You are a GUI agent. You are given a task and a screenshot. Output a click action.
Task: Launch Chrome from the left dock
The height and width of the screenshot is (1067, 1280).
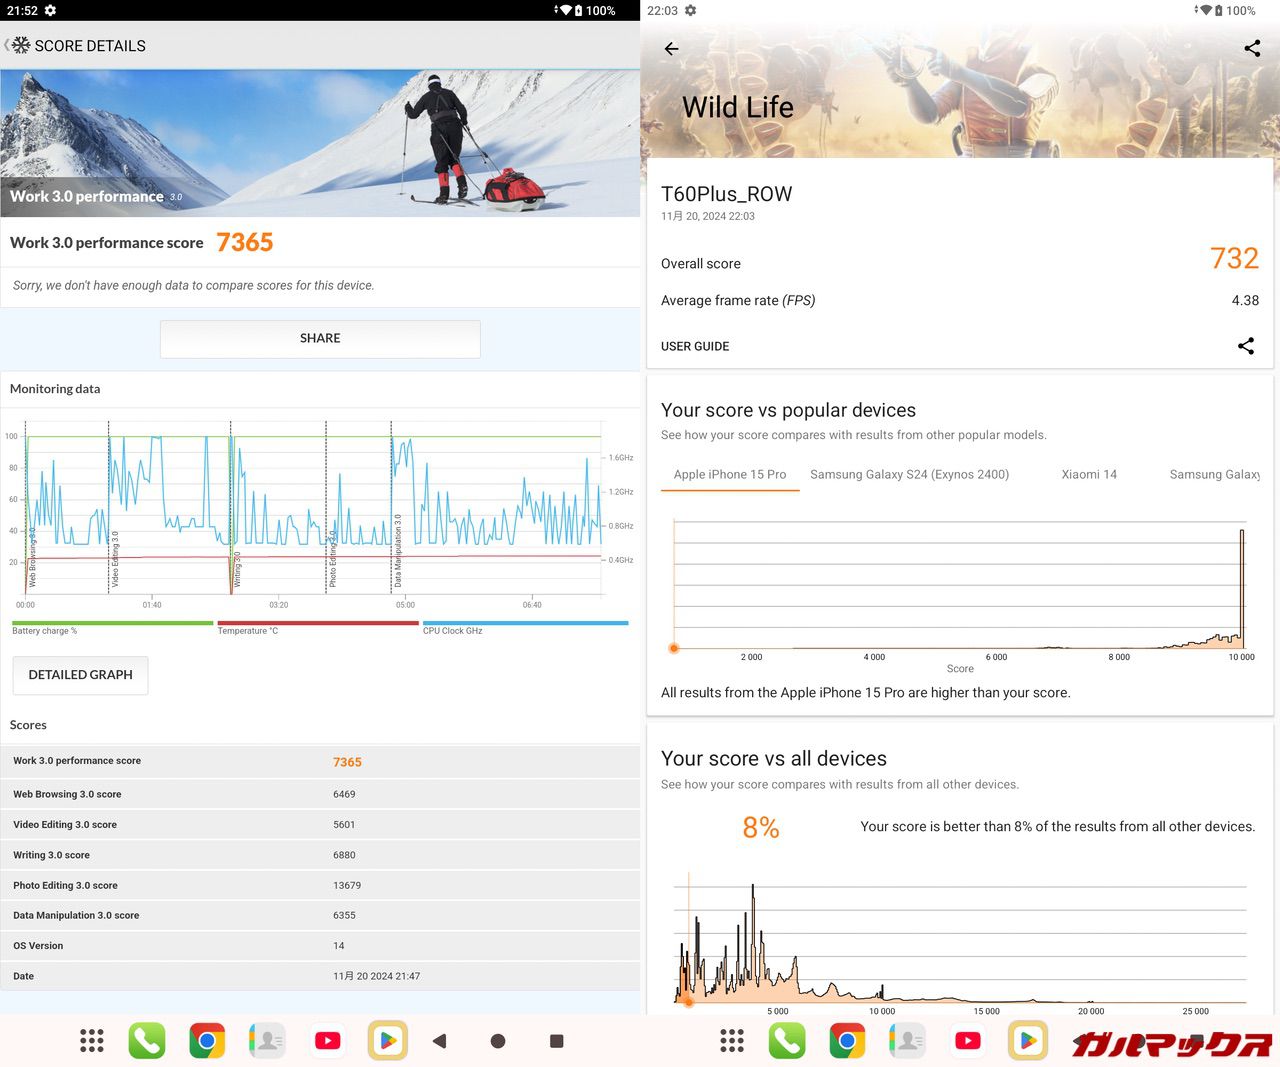207,1041
